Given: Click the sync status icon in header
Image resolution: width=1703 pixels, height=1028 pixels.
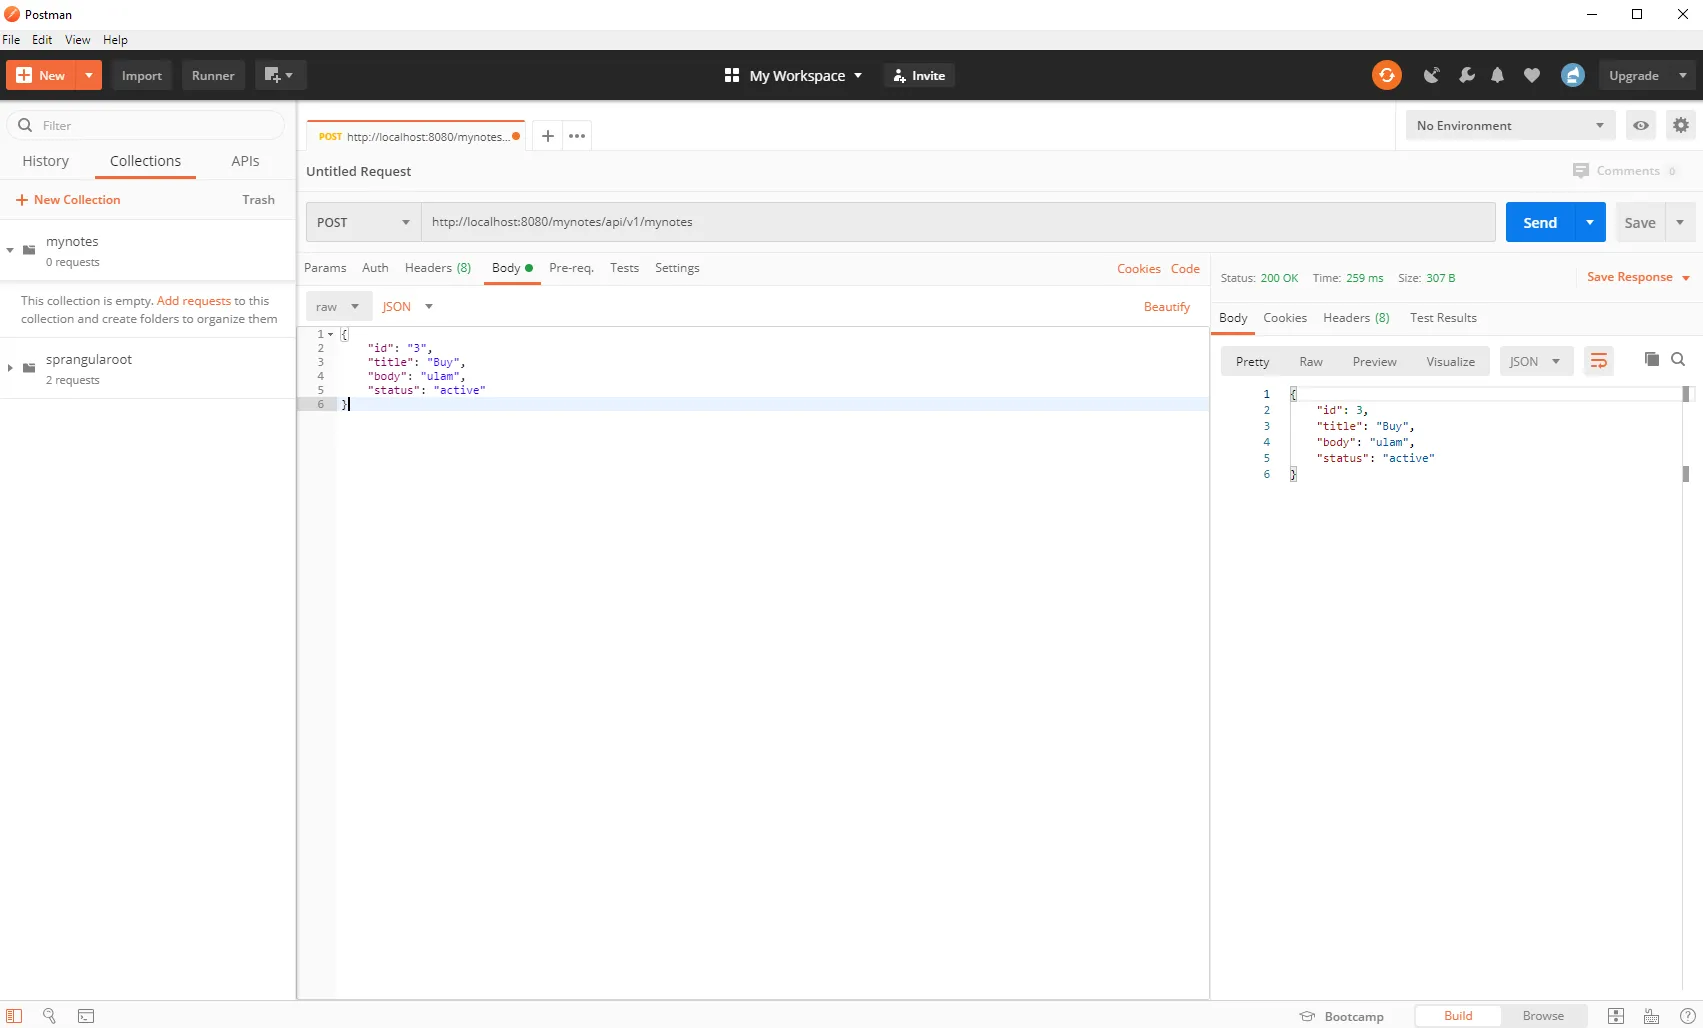Looking at the screenshot, I should [1386, 75].
